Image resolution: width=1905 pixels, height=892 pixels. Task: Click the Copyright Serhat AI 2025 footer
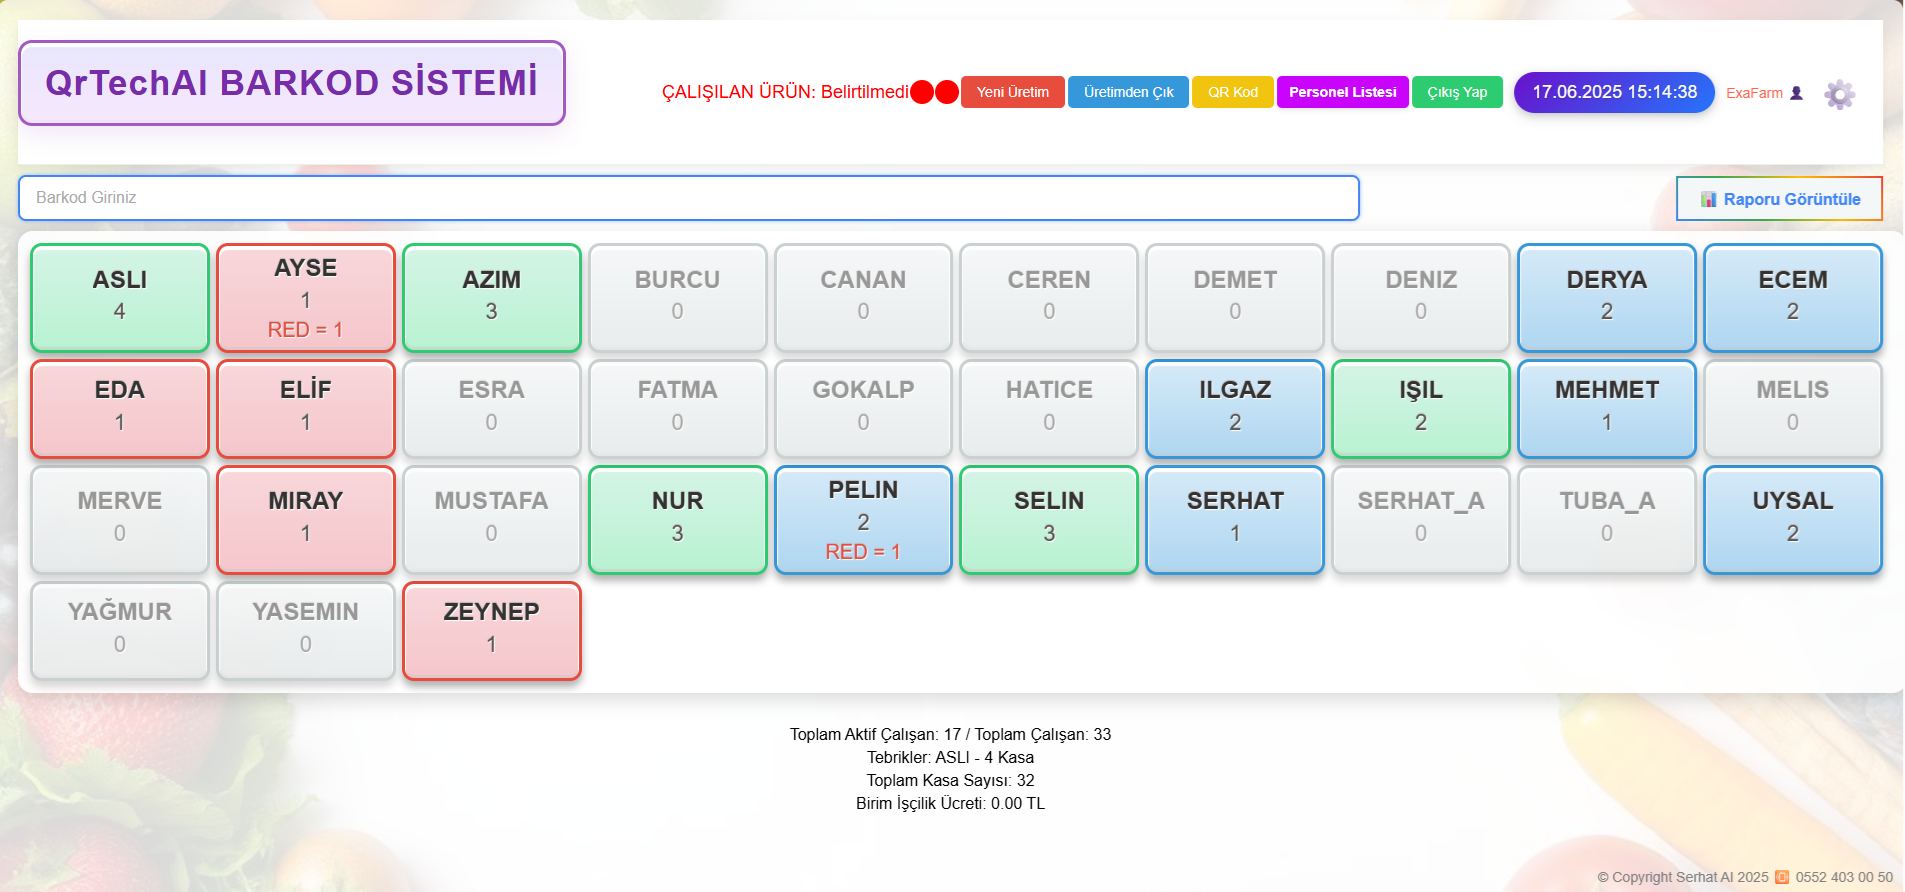[x=1683, y=877]
